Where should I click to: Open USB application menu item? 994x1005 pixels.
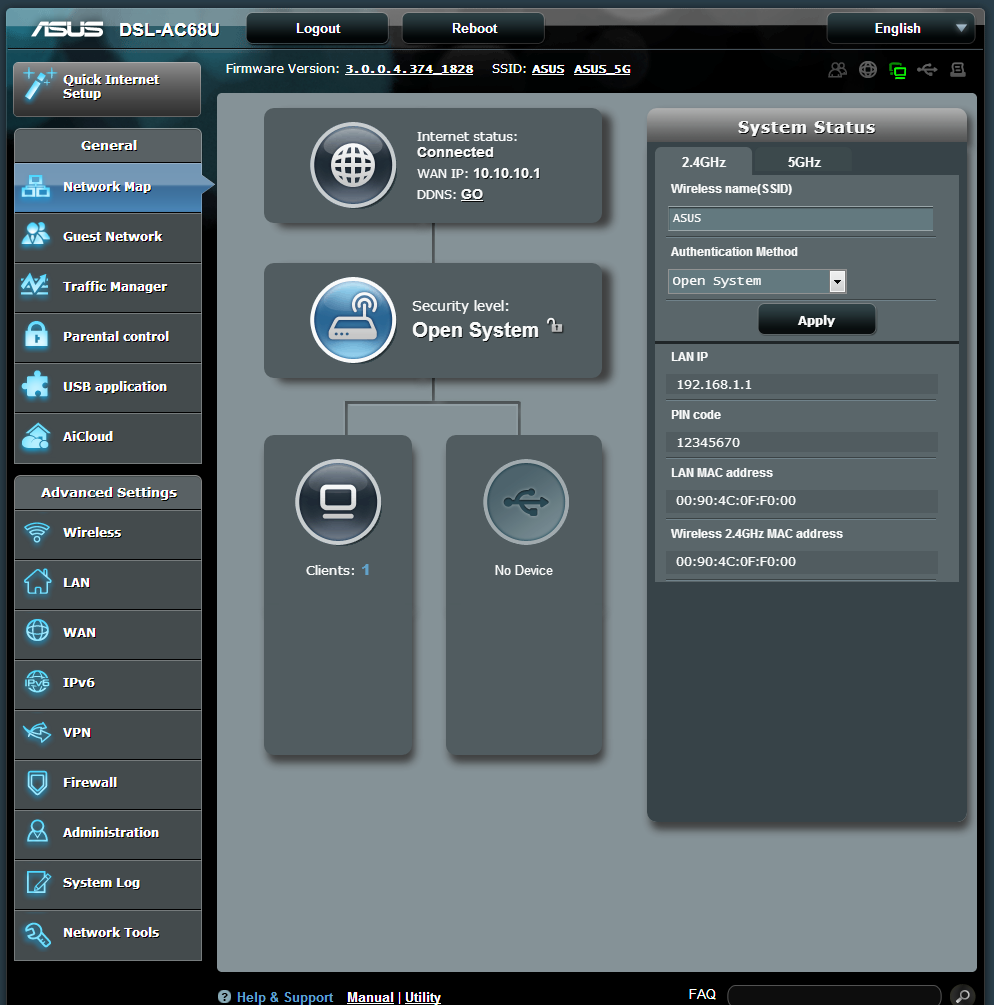pos(108,386)
